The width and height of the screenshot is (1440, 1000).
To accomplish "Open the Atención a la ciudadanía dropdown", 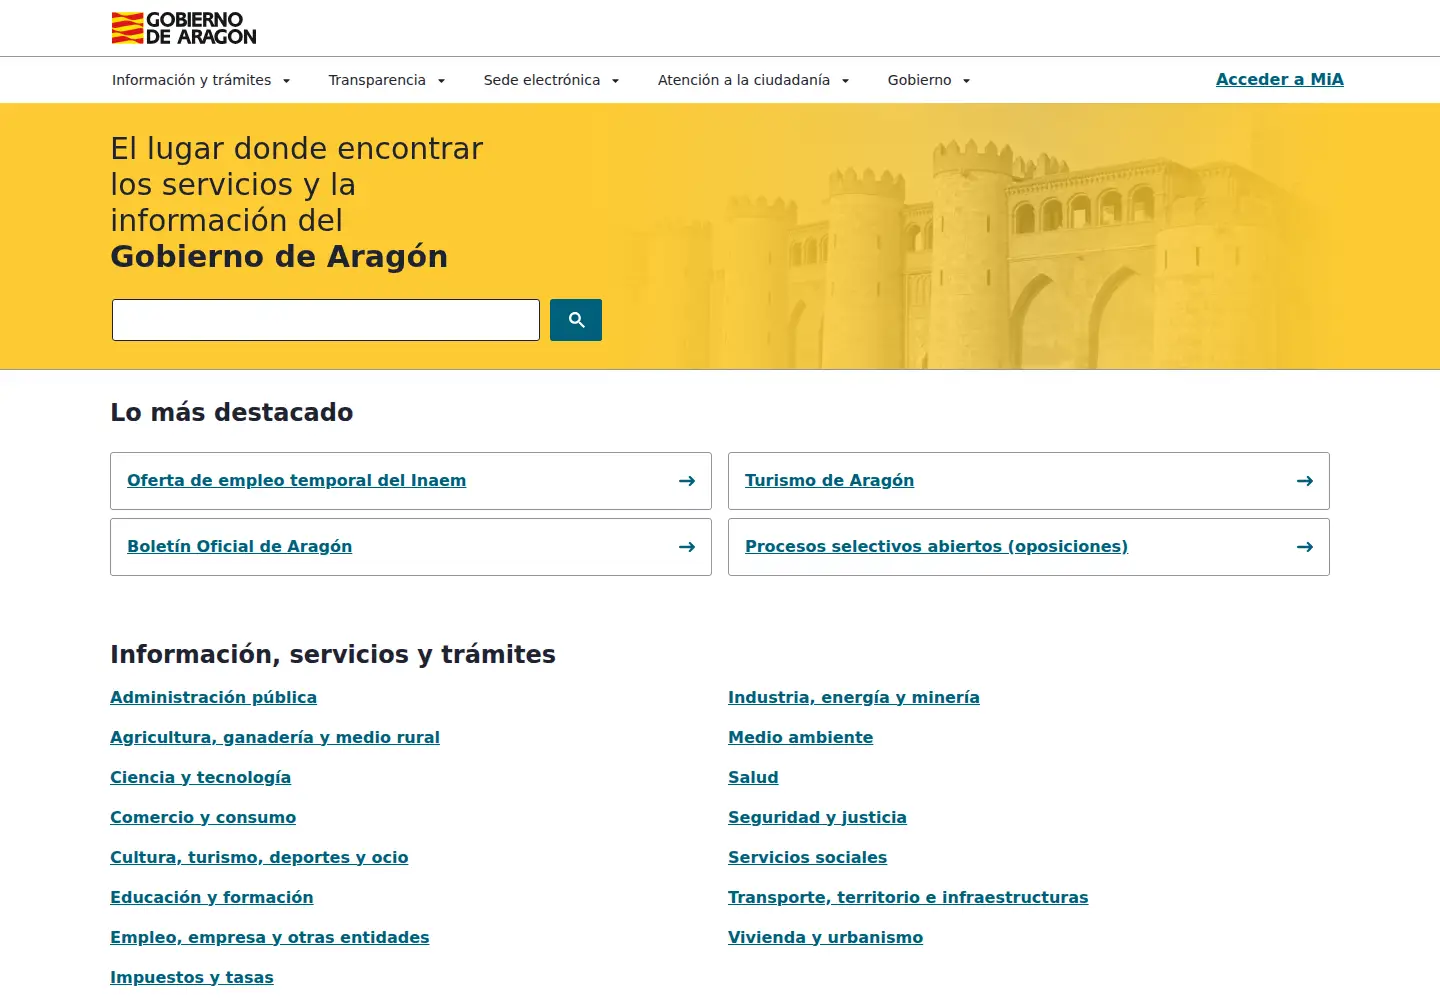I will click(x=754, y=80).
